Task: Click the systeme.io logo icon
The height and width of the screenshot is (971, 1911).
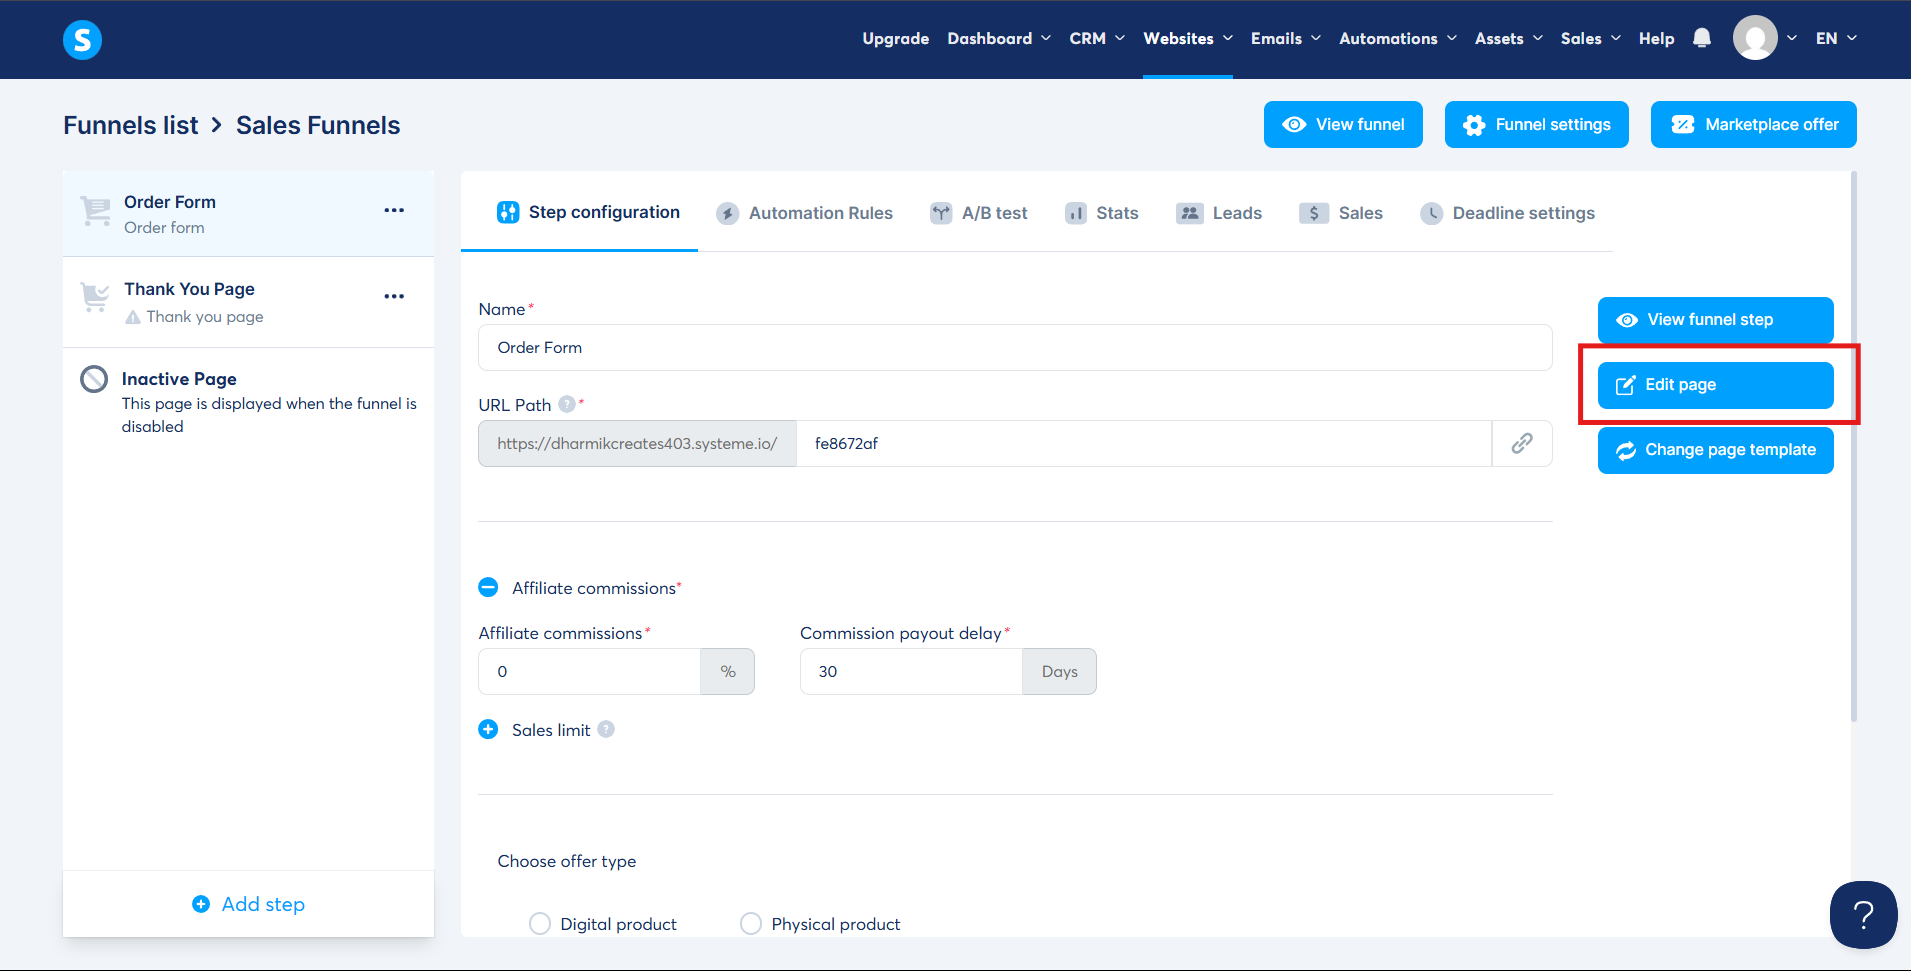Action: (82, 40)
